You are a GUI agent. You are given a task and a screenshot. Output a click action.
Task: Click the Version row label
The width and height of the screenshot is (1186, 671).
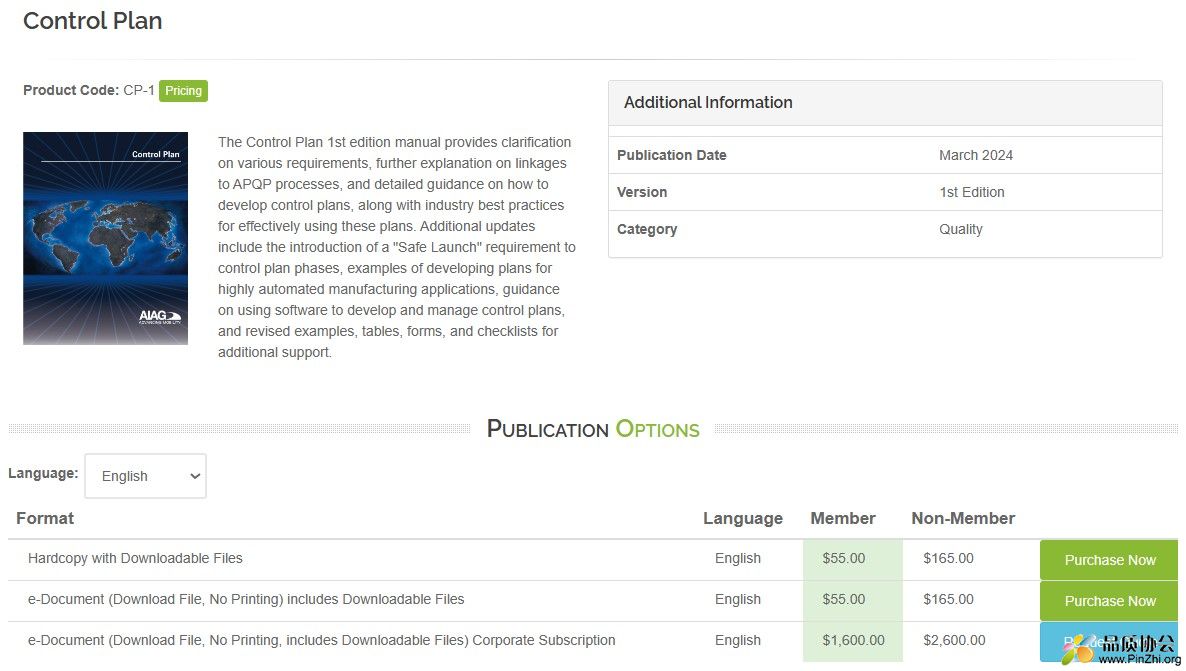(642, 192)
